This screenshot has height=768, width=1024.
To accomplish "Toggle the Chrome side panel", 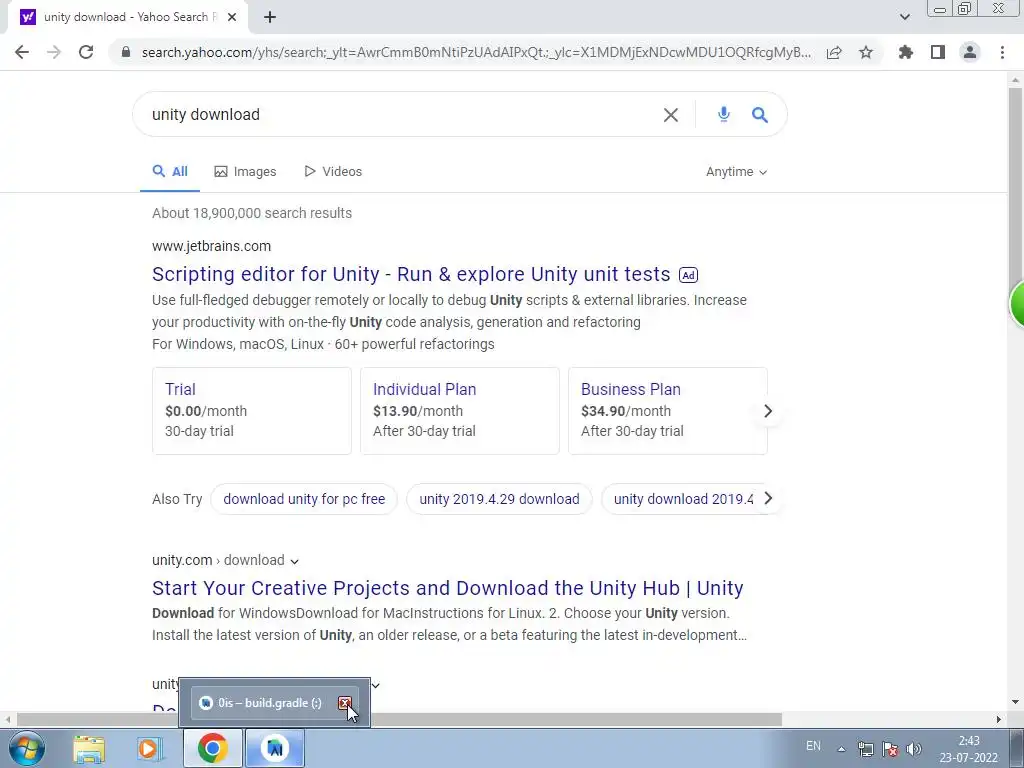I will tap(938, 52).
